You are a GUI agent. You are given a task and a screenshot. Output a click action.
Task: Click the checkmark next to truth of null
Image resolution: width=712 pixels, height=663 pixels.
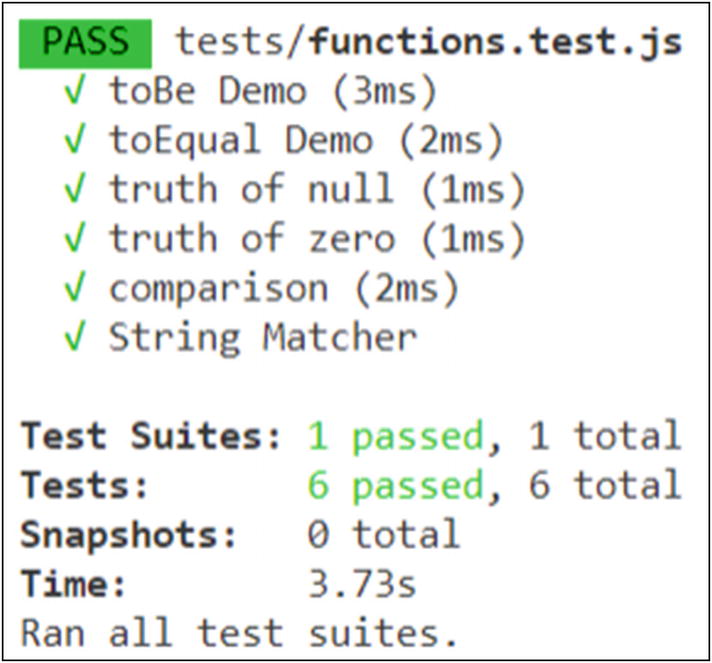pyautogui.click(x=75, y=190)
